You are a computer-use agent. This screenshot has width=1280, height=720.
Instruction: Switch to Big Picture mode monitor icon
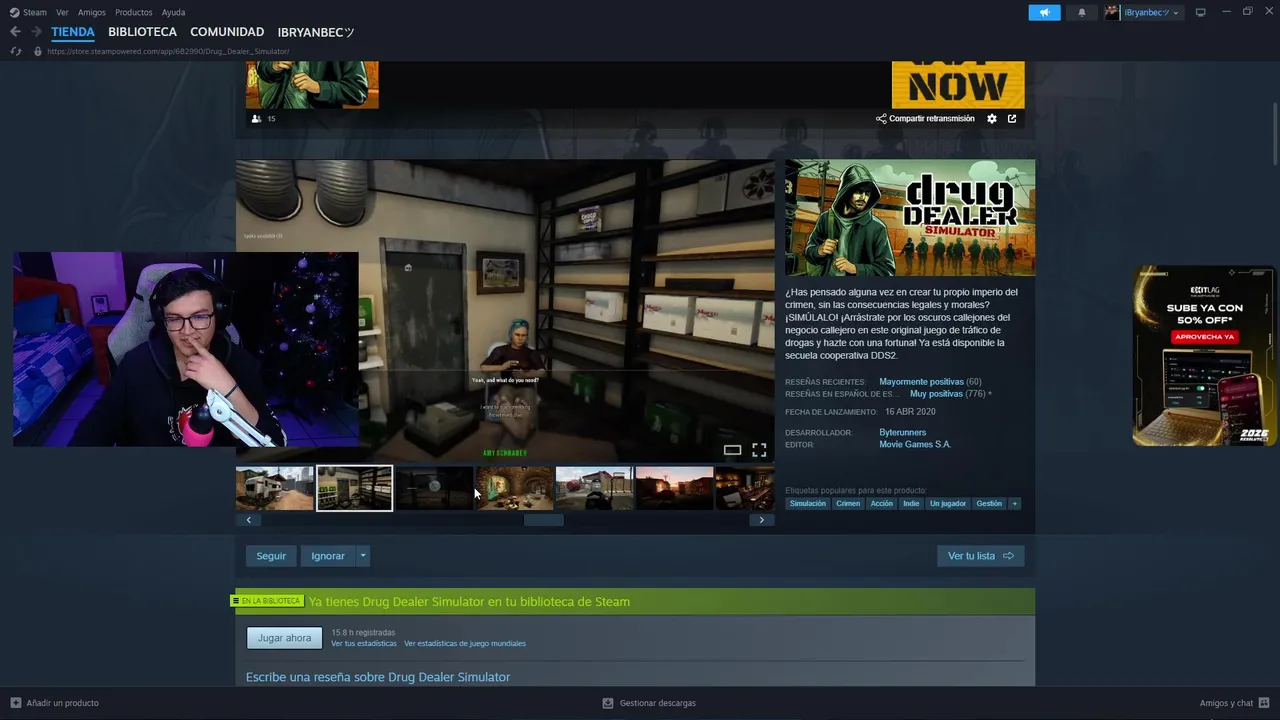1200,12
